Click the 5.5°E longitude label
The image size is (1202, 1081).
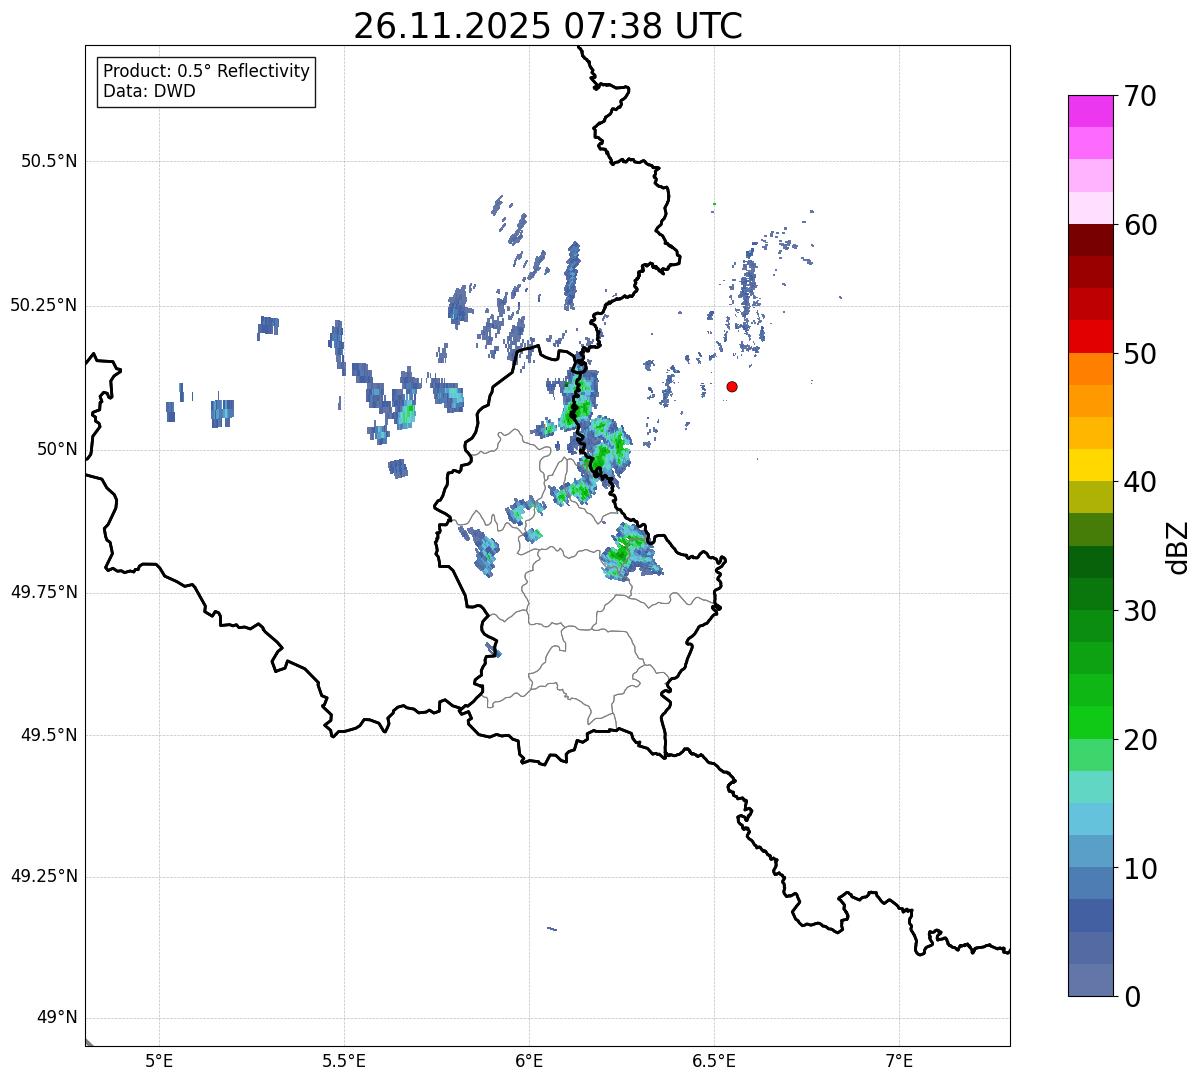(344, 1060)
